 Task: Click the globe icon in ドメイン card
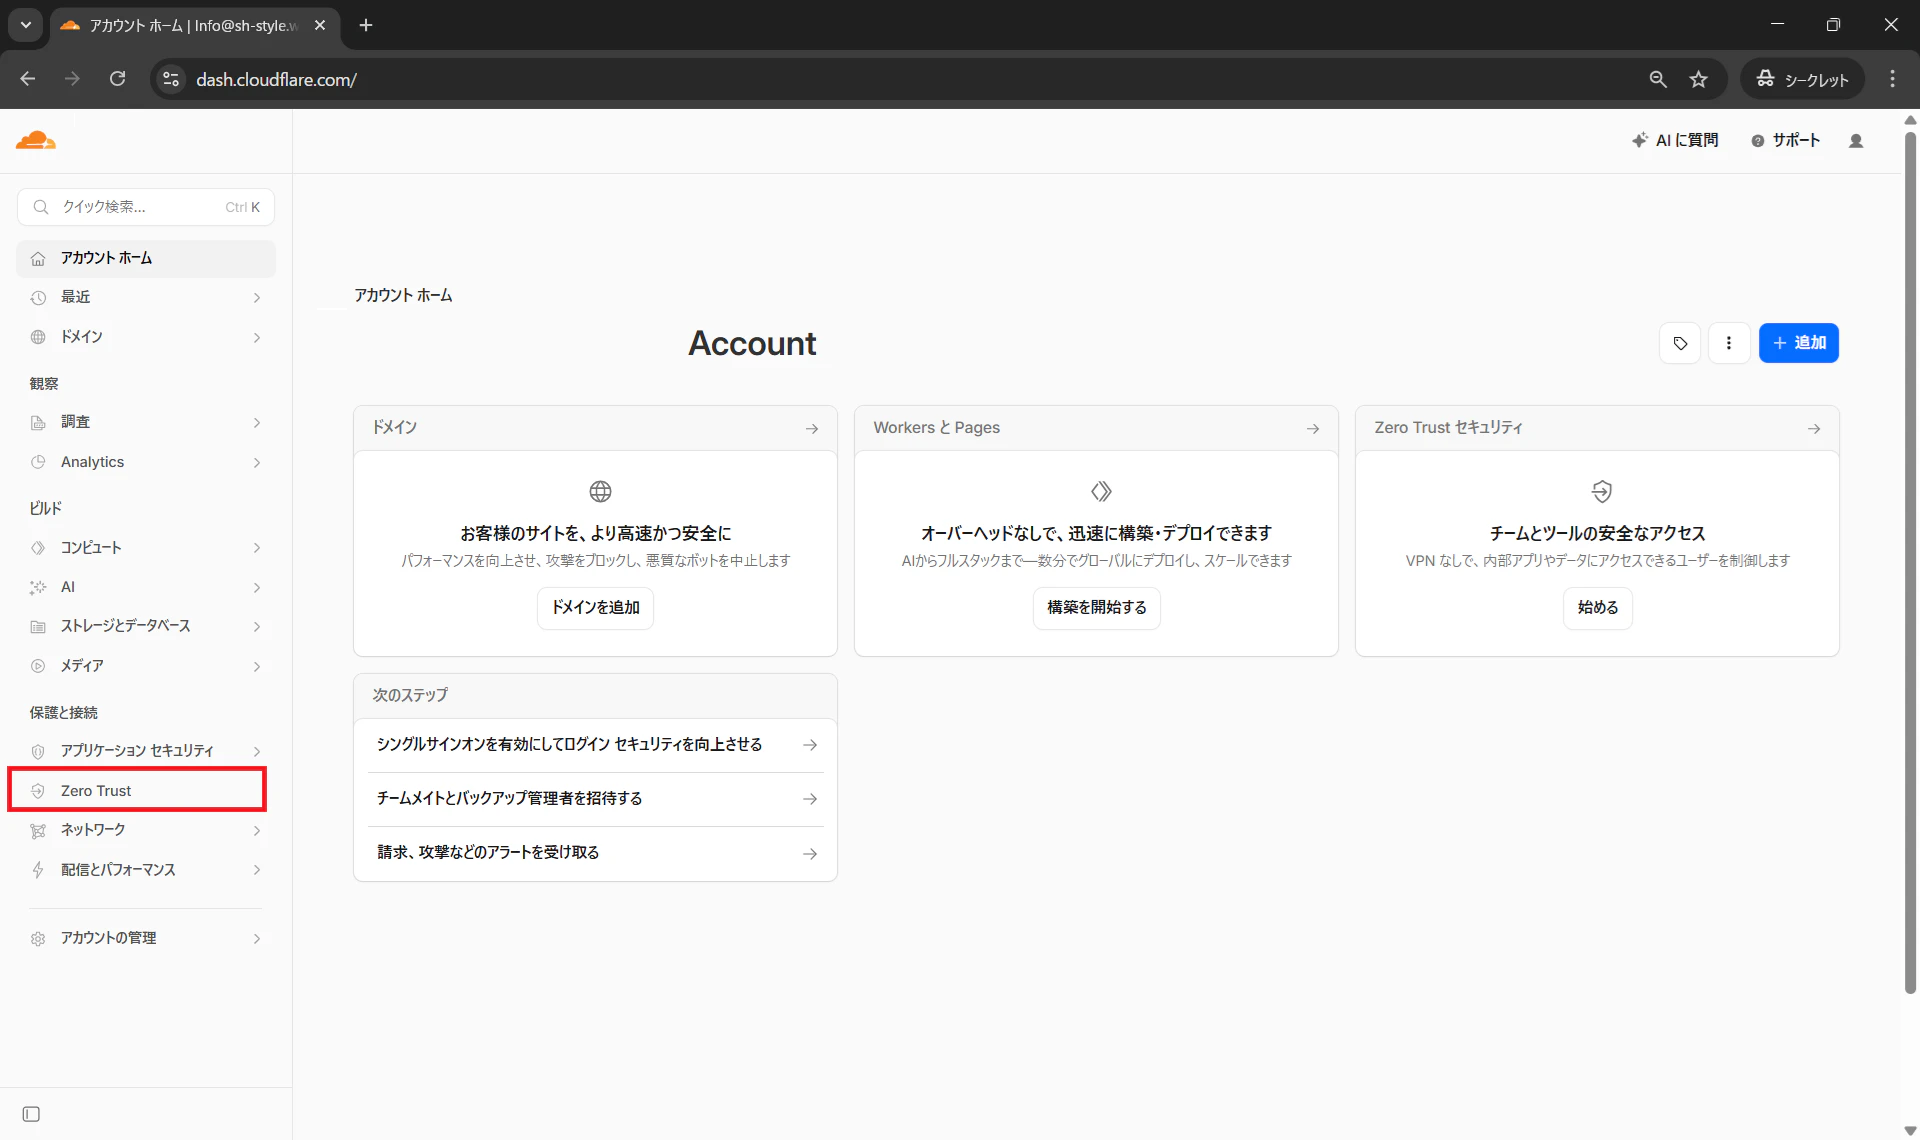[600, 491]
